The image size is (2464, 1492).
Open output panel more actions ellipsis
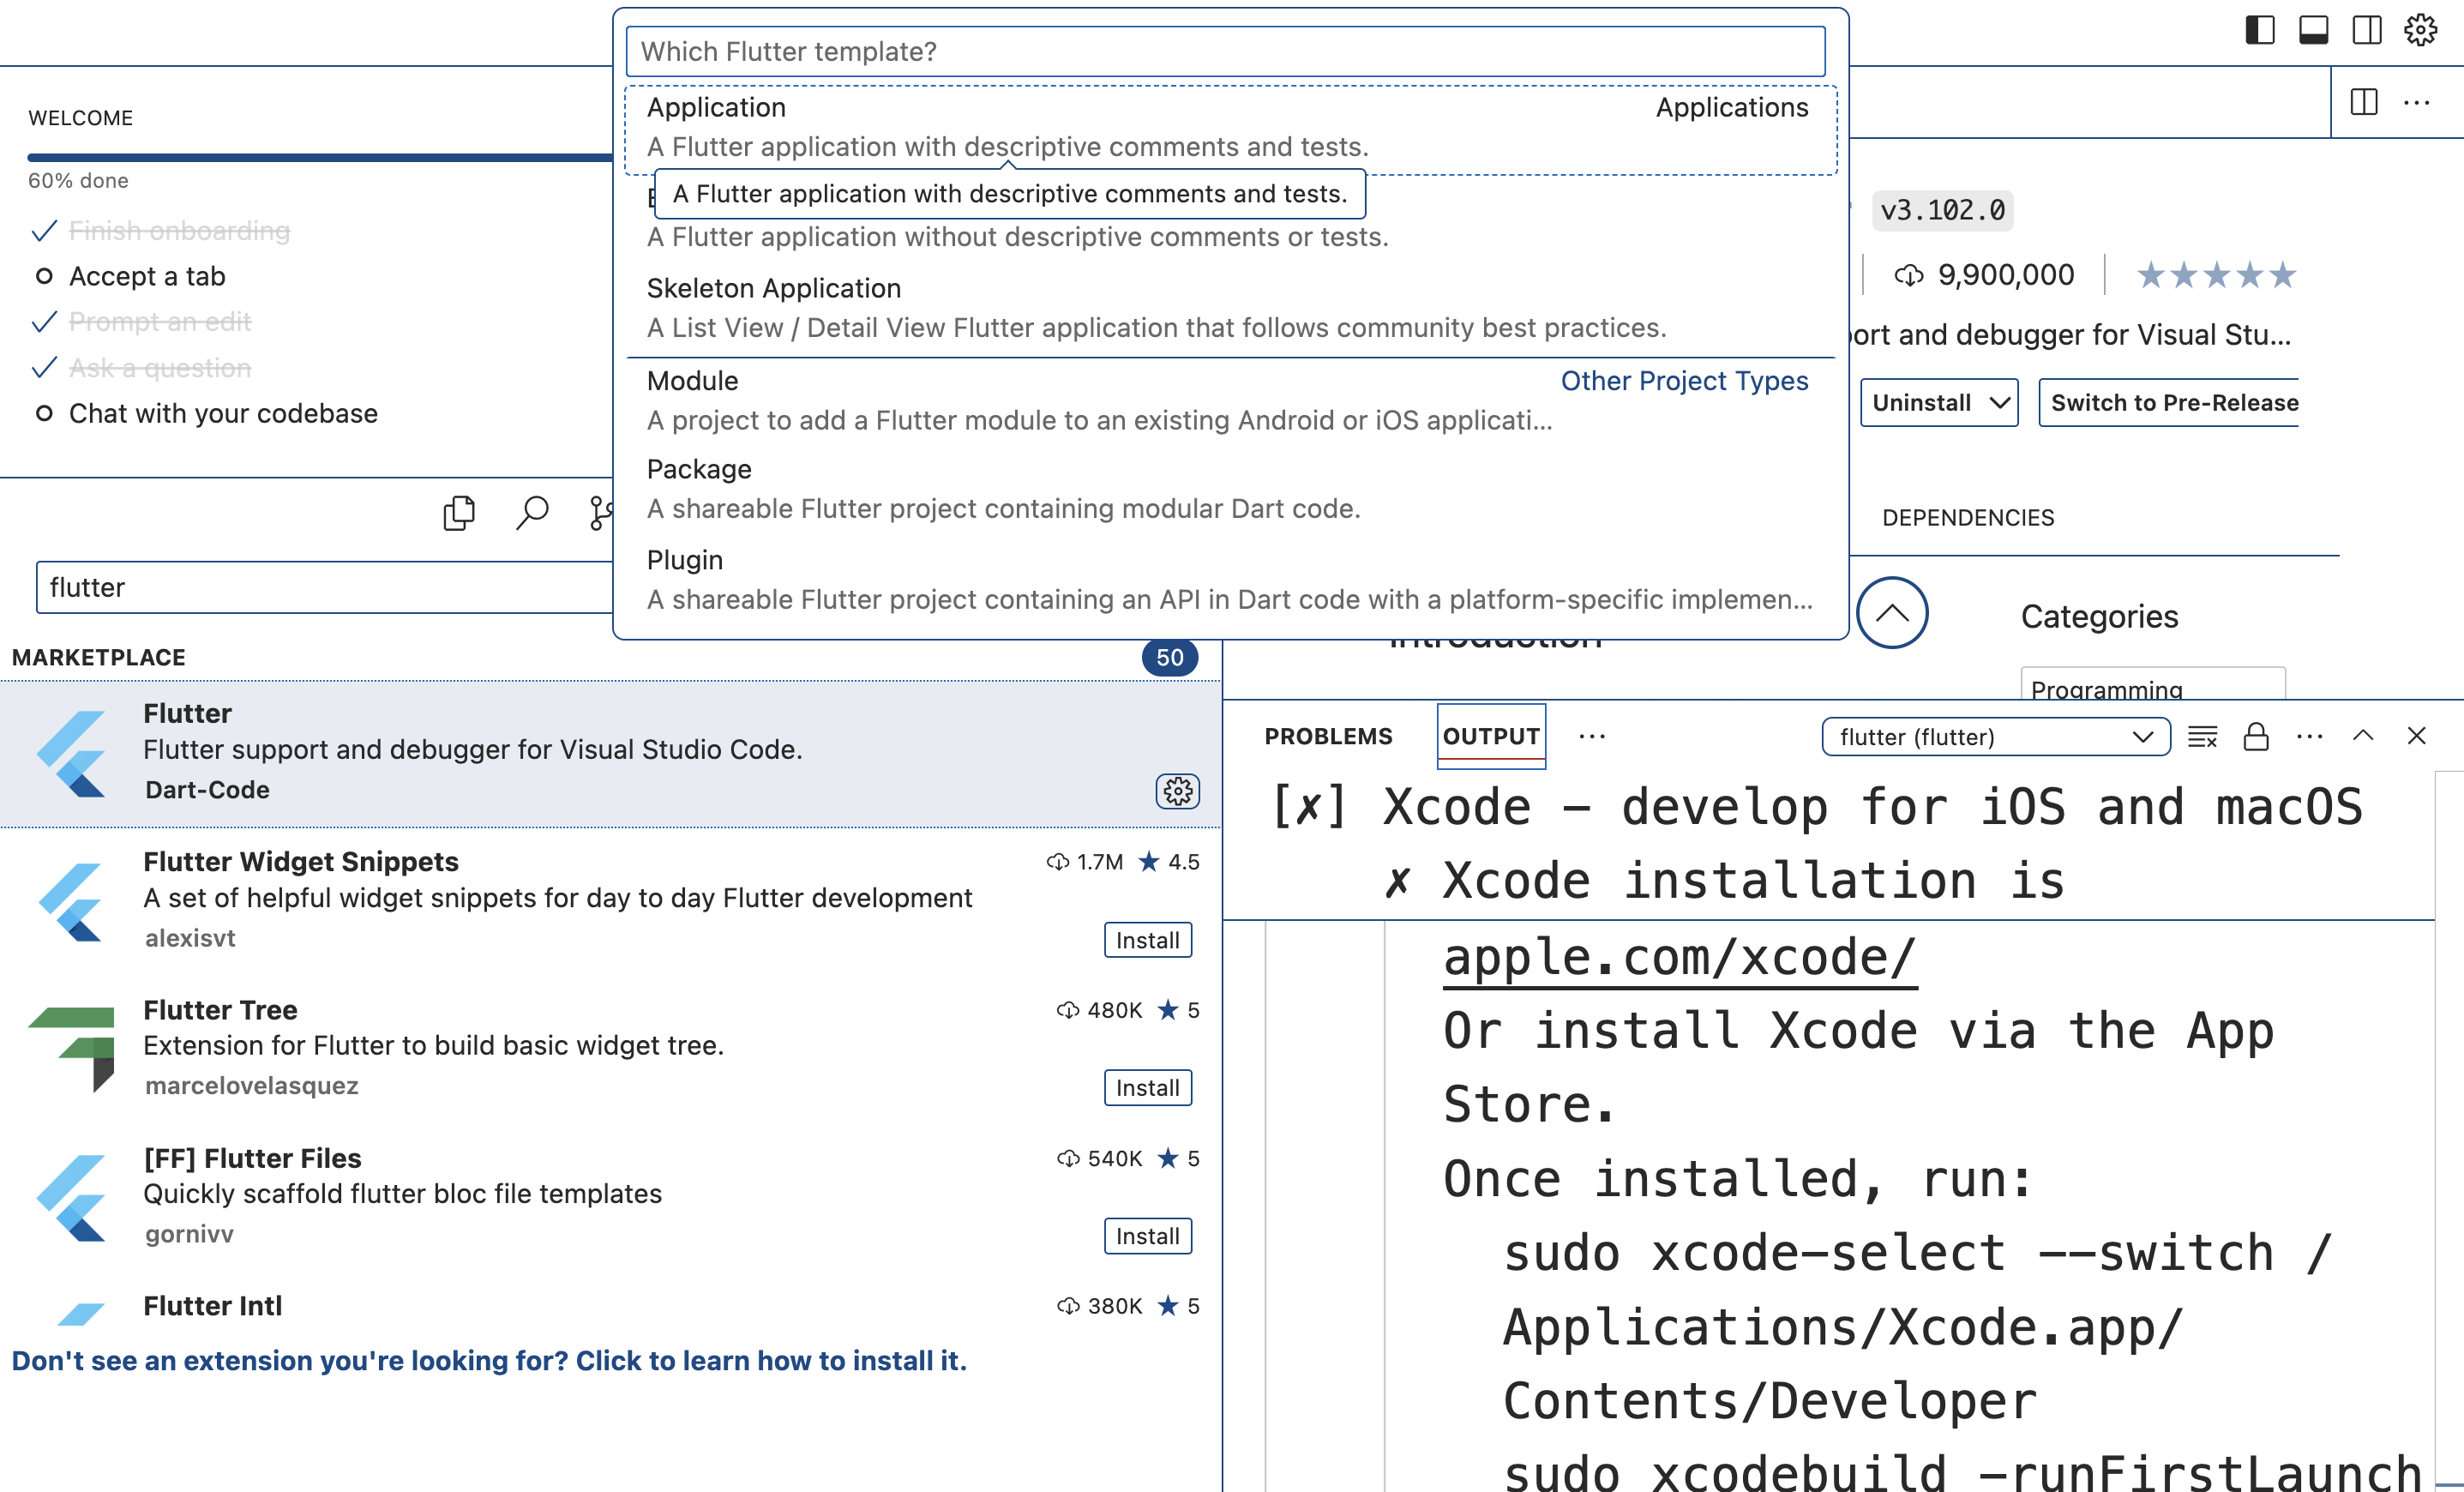tap(2310, 737)
